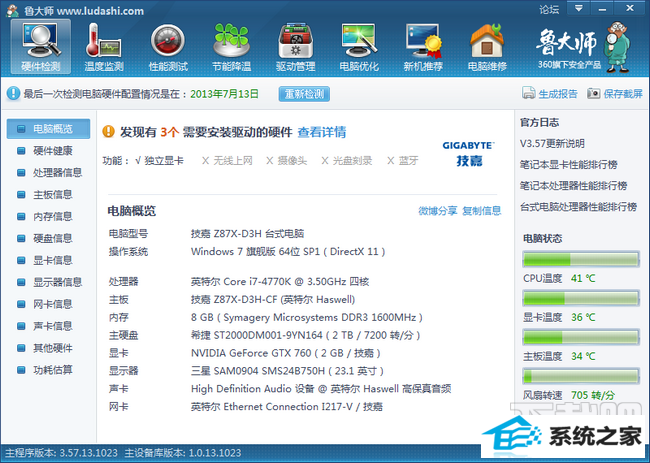Open 笔记本处理器性能排行榜 ranking
Viewport: 650px width, 463px height.
tap(573, 186)
